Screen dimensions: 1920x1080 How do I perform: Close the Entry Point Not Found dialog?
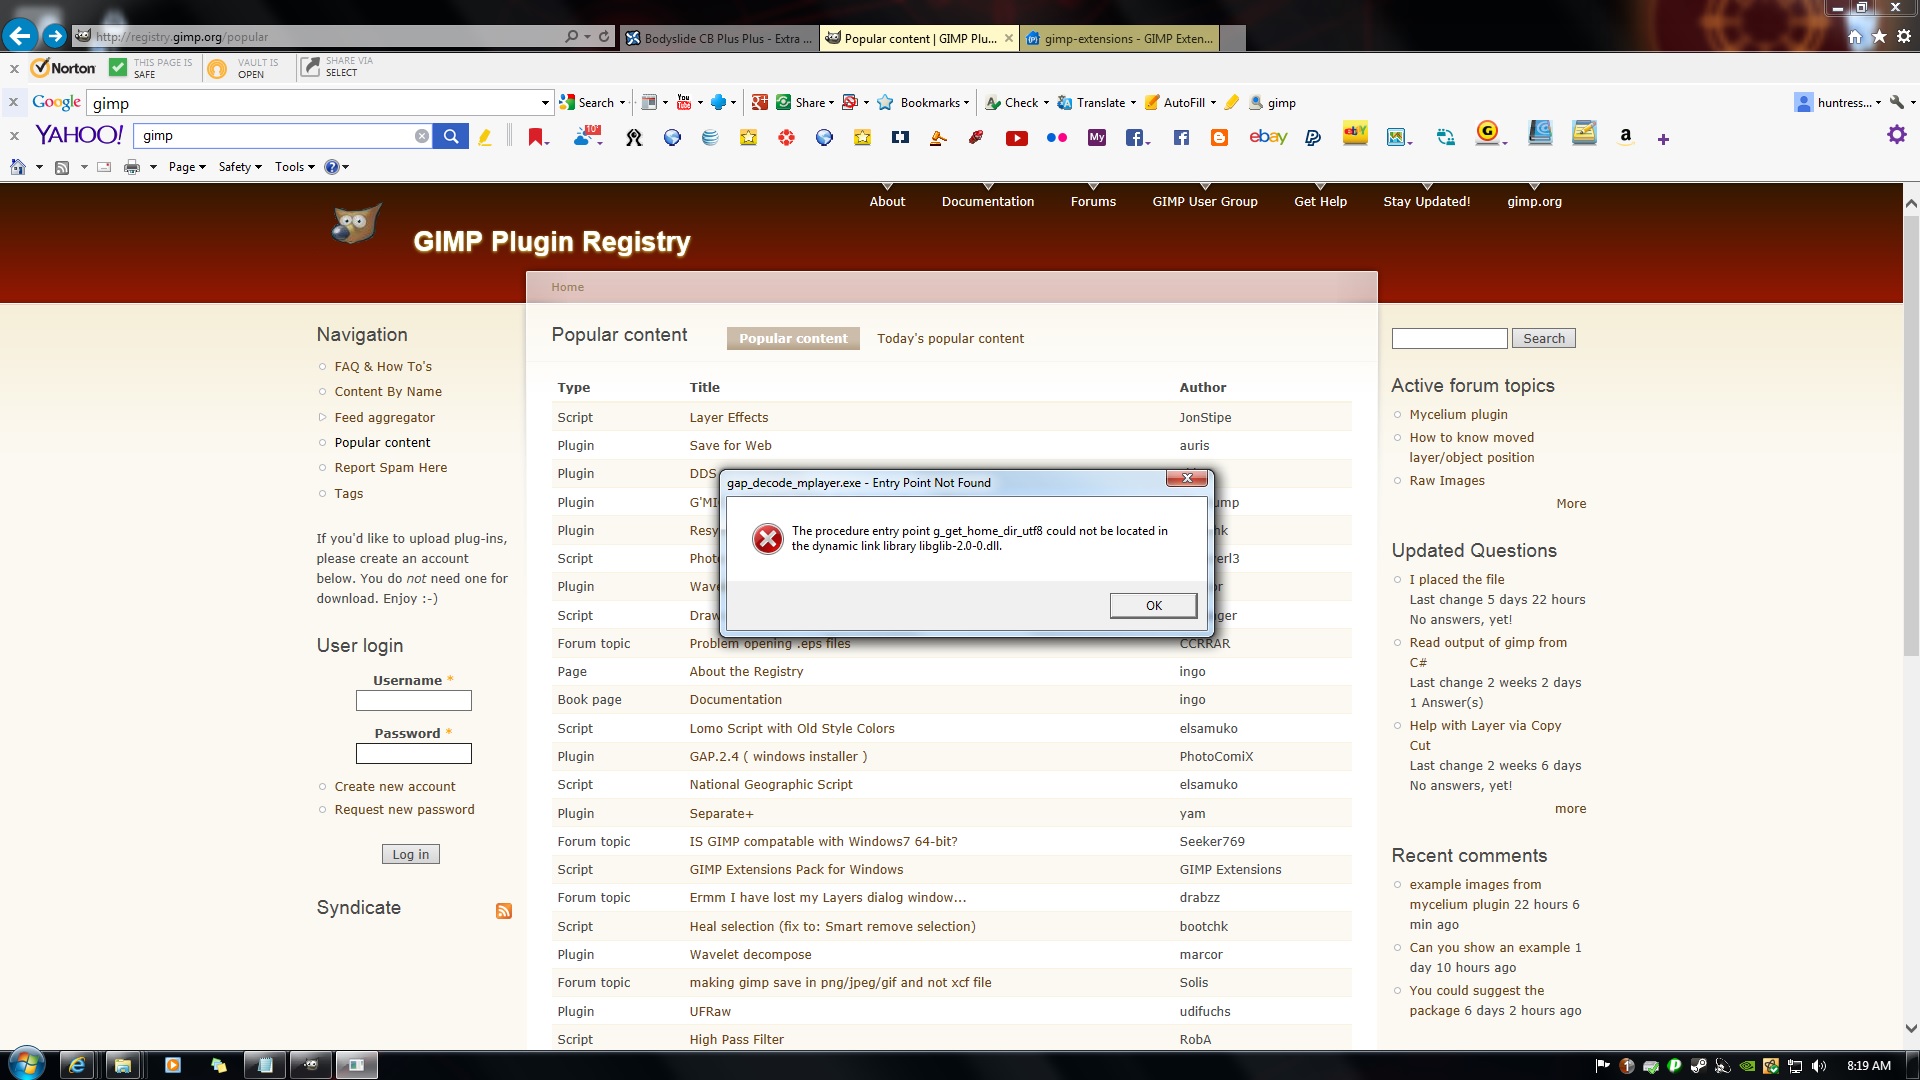tap(1187, 478)
